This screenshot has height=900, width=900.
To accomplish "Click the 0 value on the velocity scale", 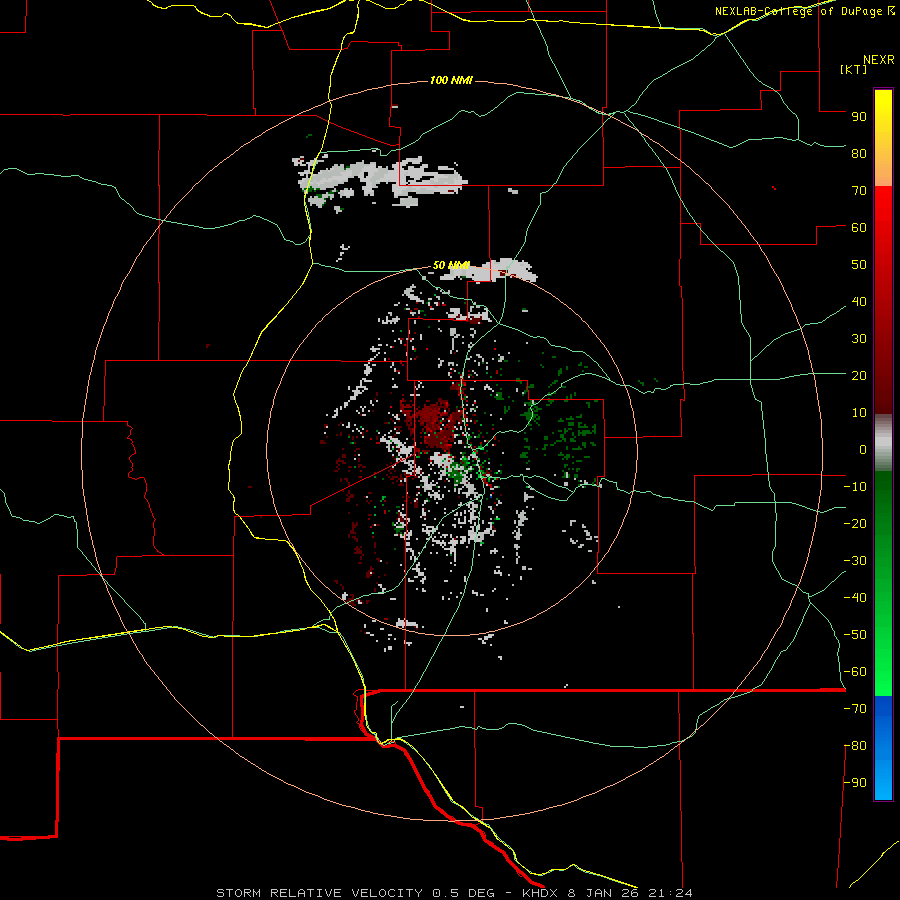I will coord(863,449).
